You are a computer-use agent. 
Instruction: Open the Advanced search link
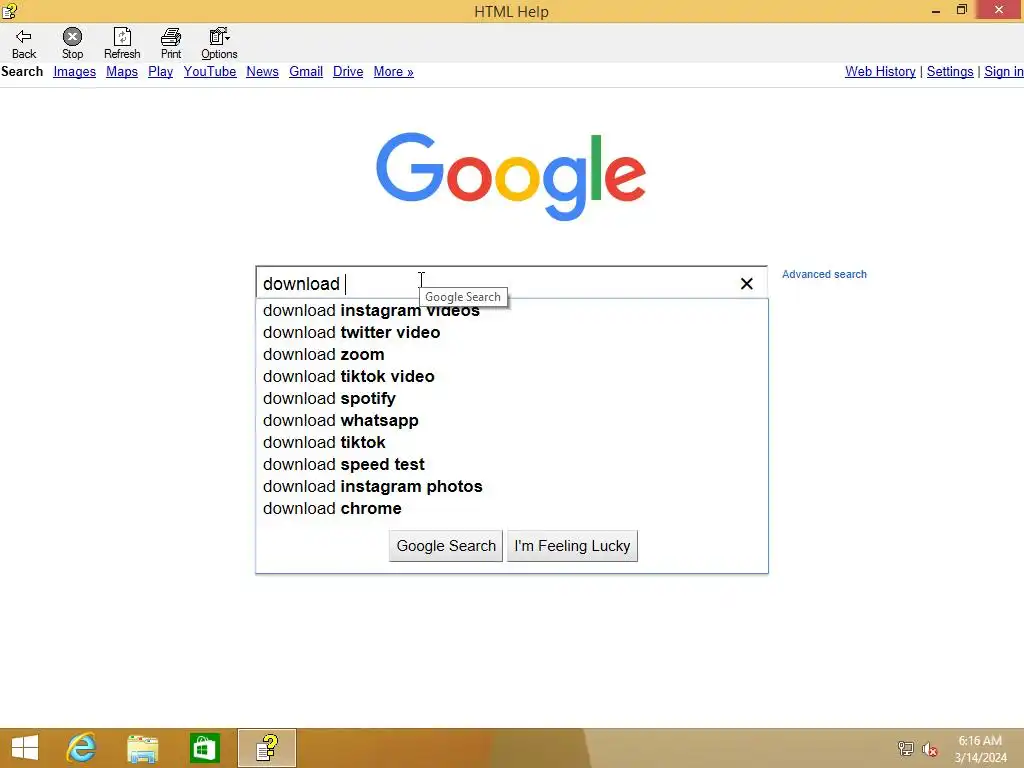824,274
